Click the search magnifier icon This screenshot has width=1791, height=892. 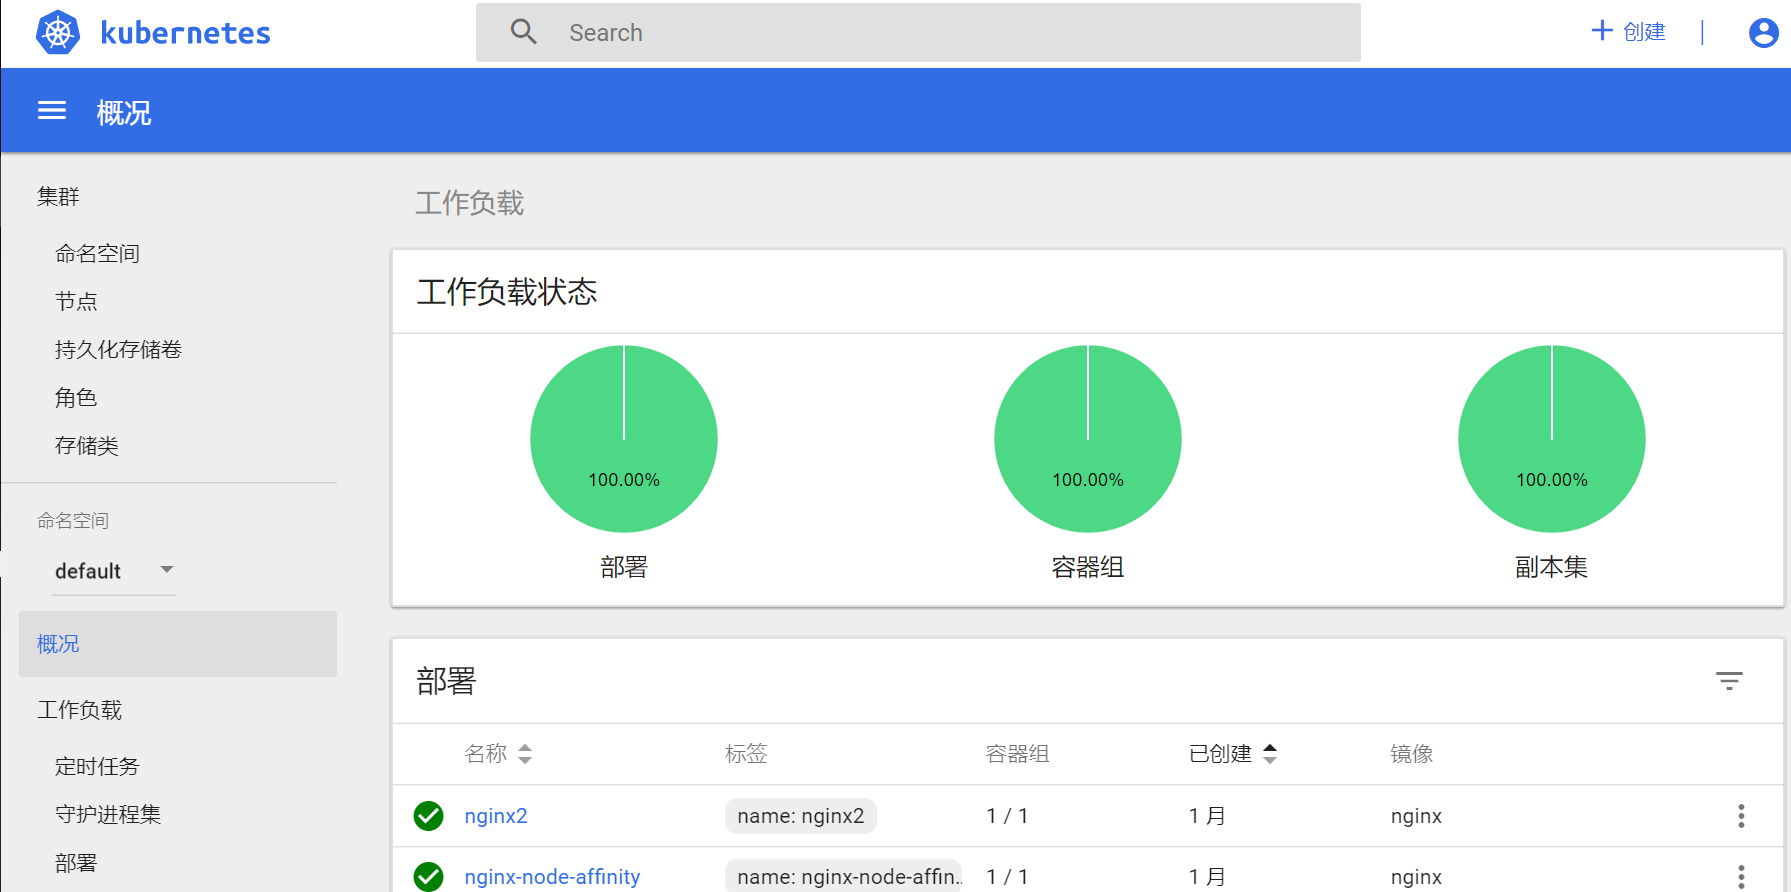pyautogui.click(x=524, y=32)
